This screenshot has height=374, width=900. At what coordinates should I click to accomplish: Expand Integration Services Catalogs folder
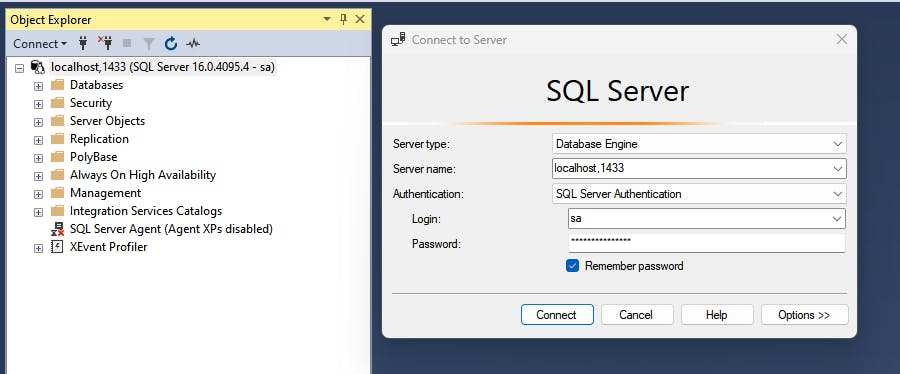pyautogui.click(x=38, y=212)
